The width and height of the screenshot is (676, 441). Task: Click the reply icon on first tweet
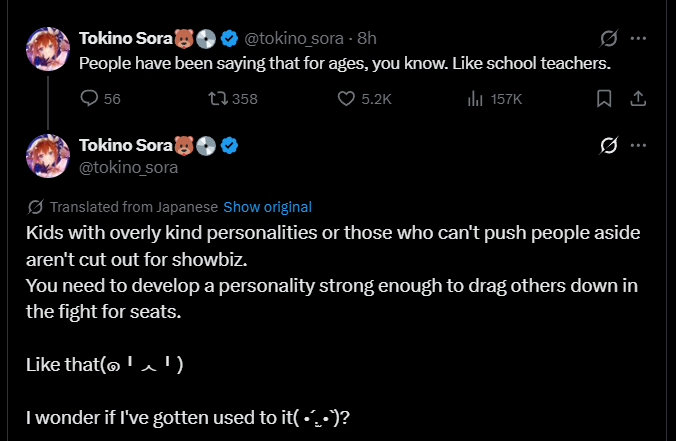tap(89, 99)
